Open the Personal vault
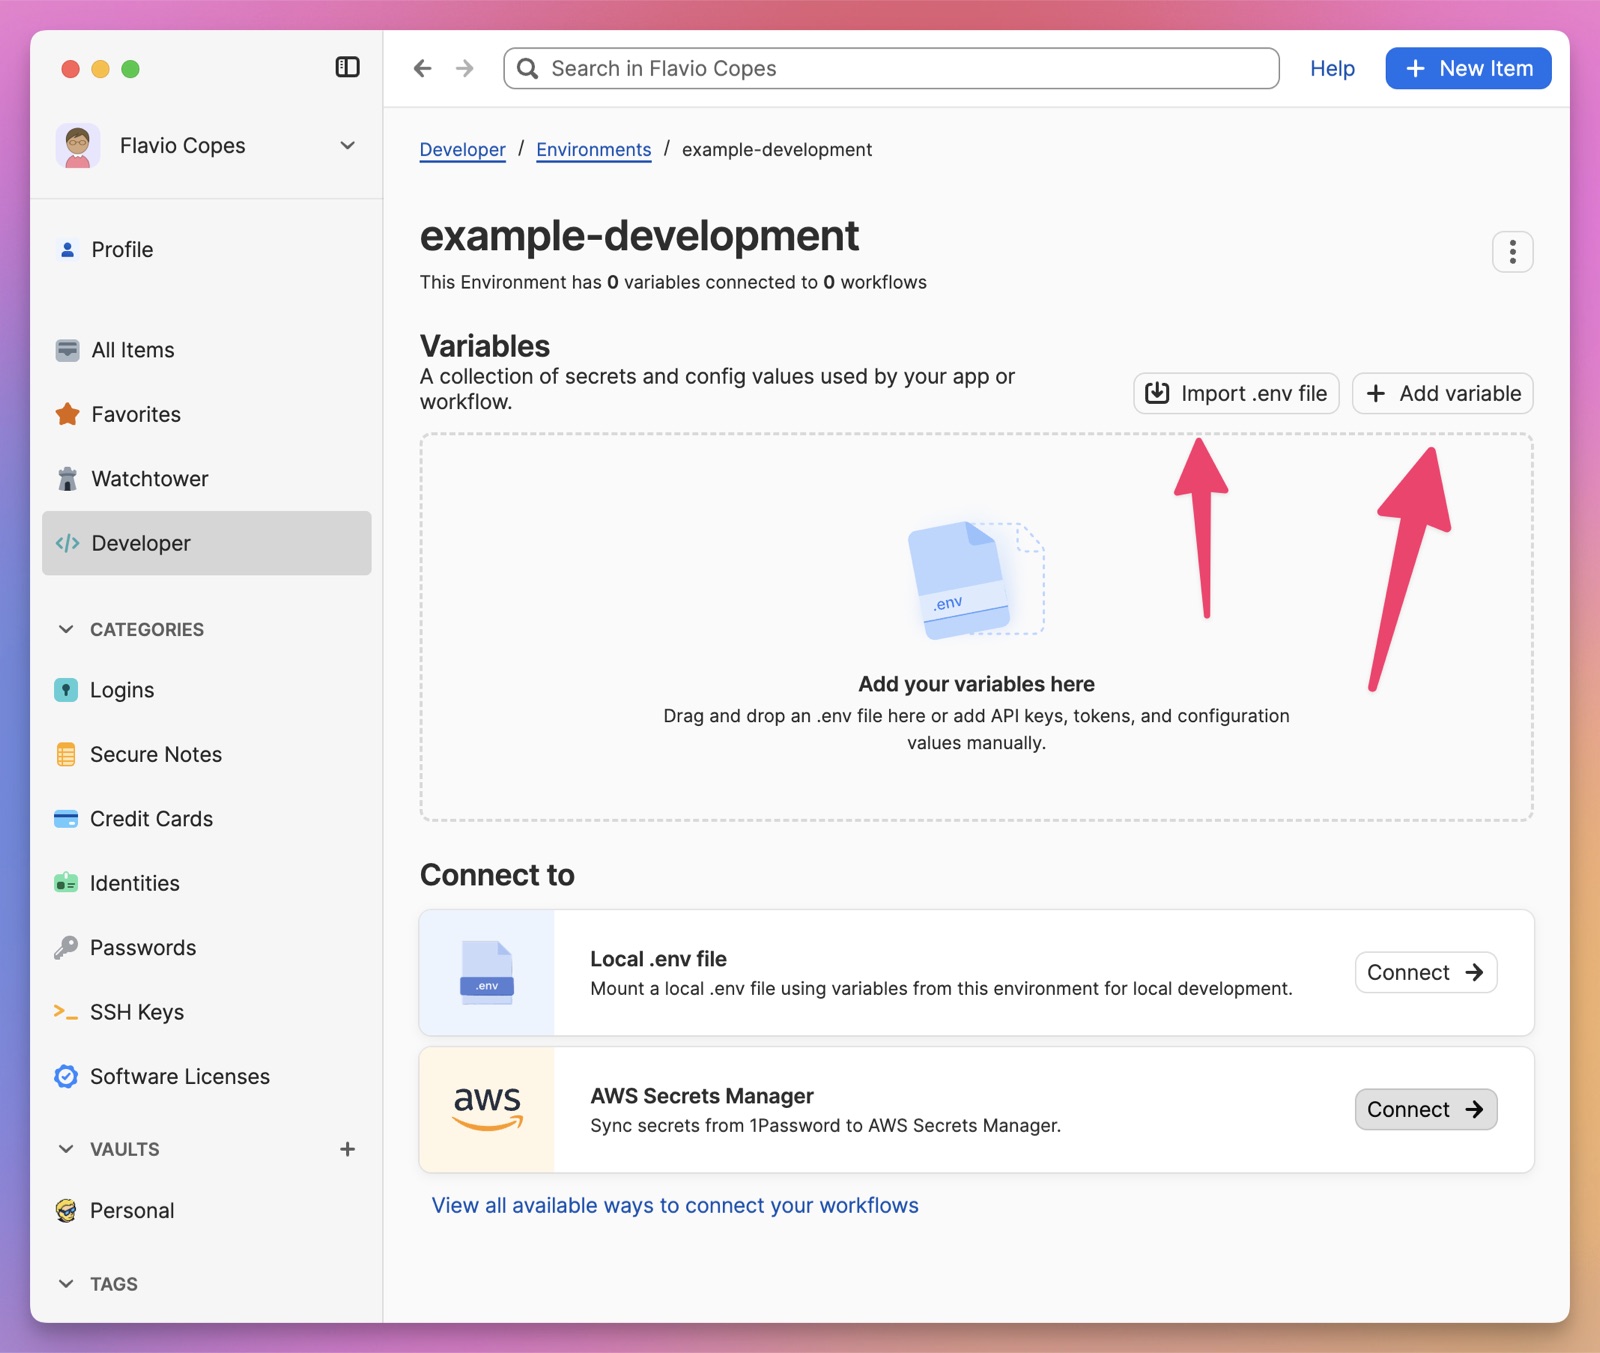The image size is (1600, 1353). pyautogui.click(x=207, y=1210)
